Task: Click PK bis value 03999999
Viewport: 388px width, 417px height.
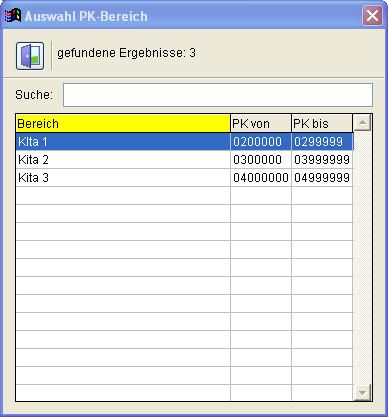Action: (x=322, y=160)
